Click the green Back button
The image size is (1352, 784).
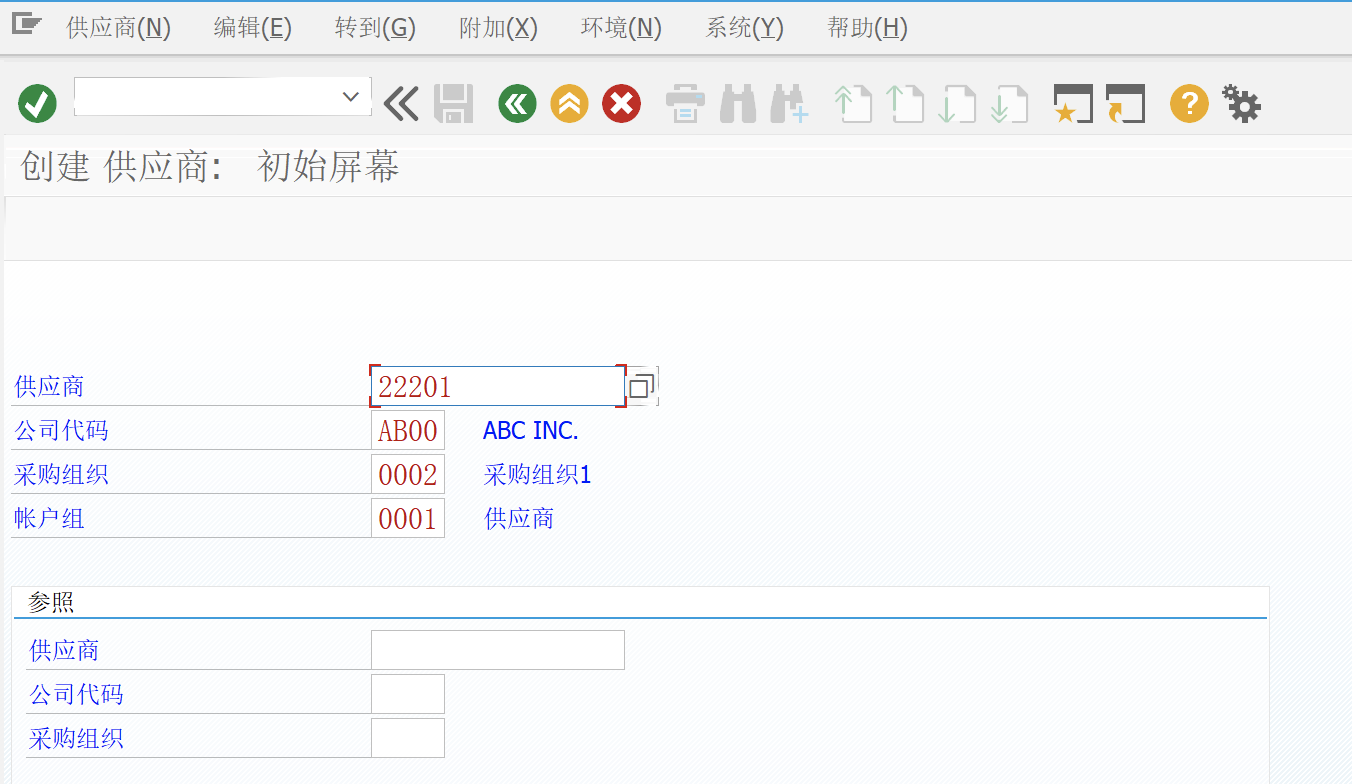click(x=517, y=103)
